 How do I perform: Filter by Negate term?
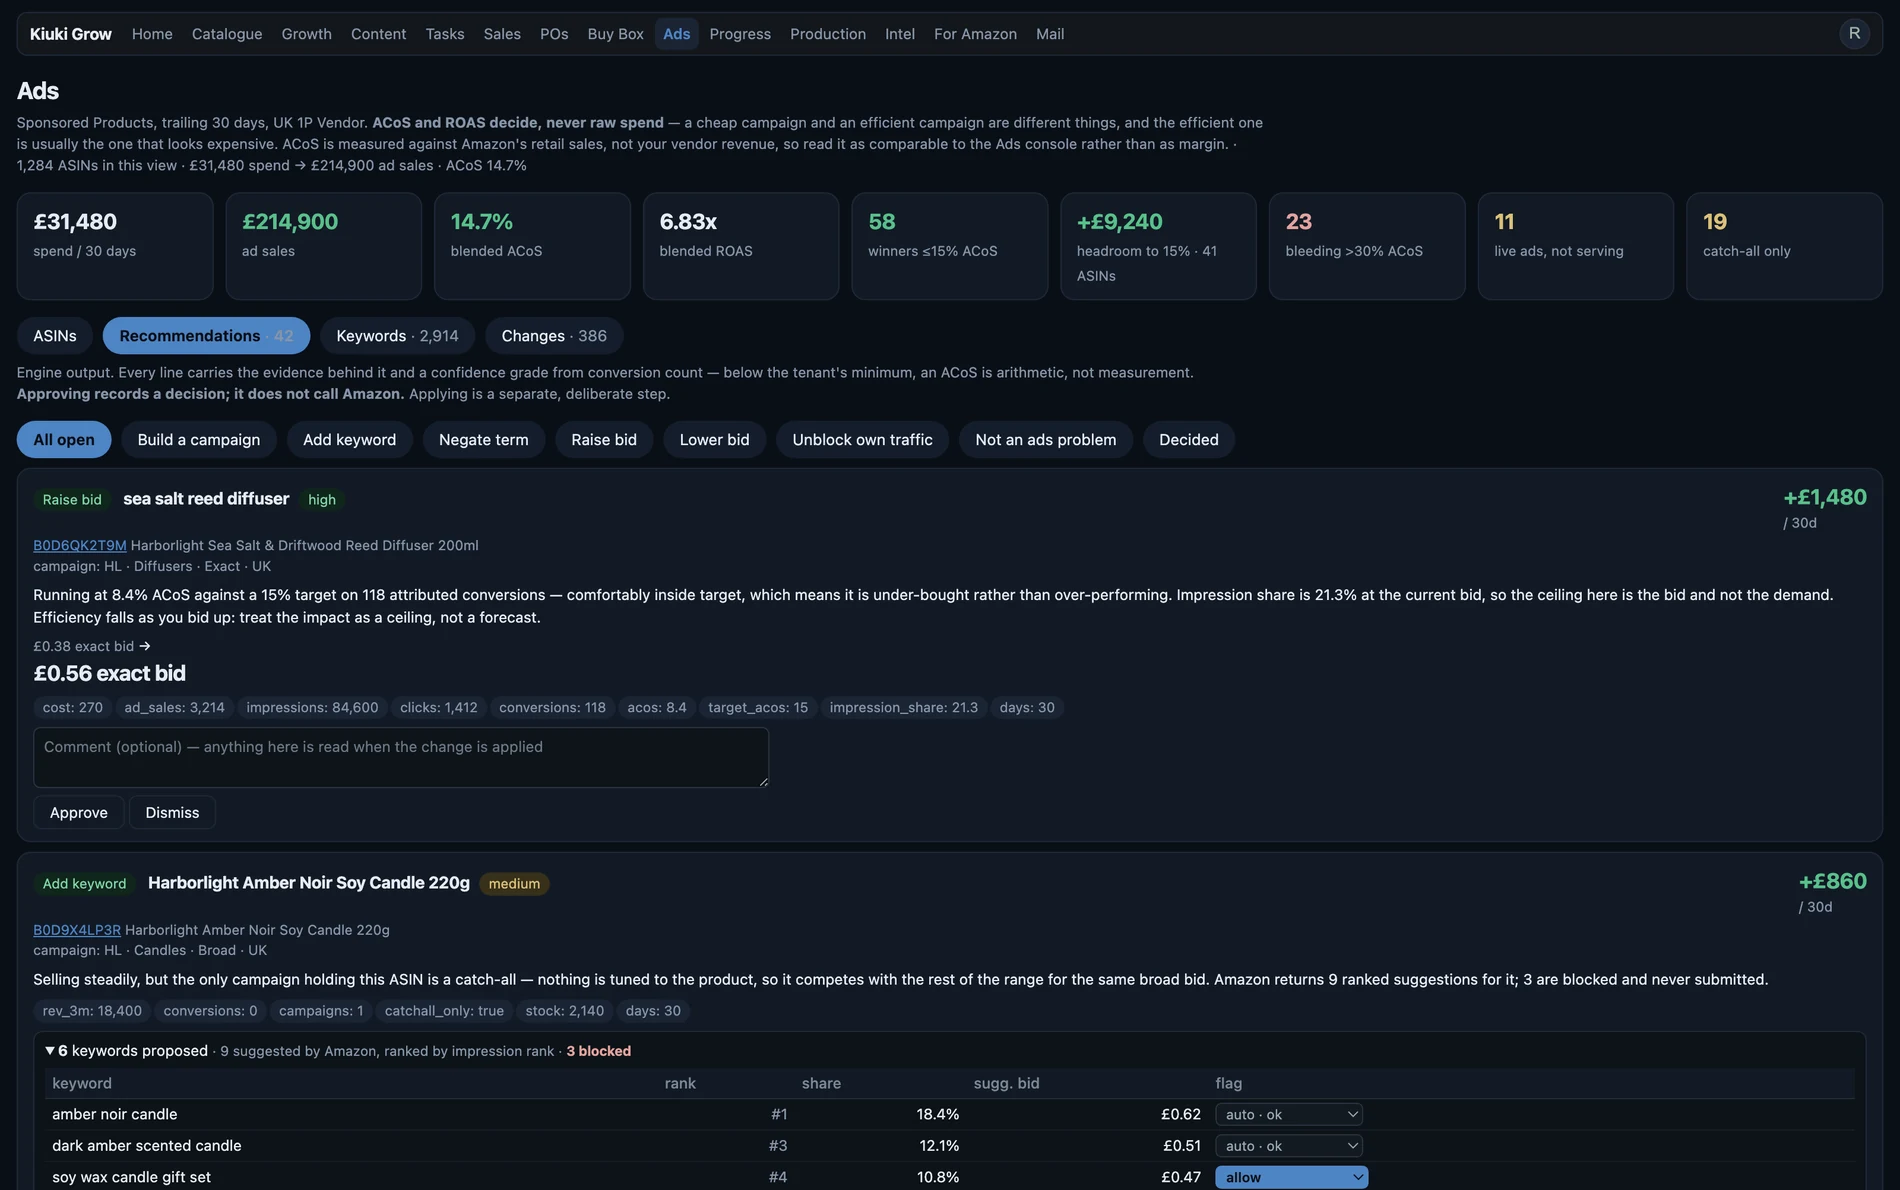point(484,439)
